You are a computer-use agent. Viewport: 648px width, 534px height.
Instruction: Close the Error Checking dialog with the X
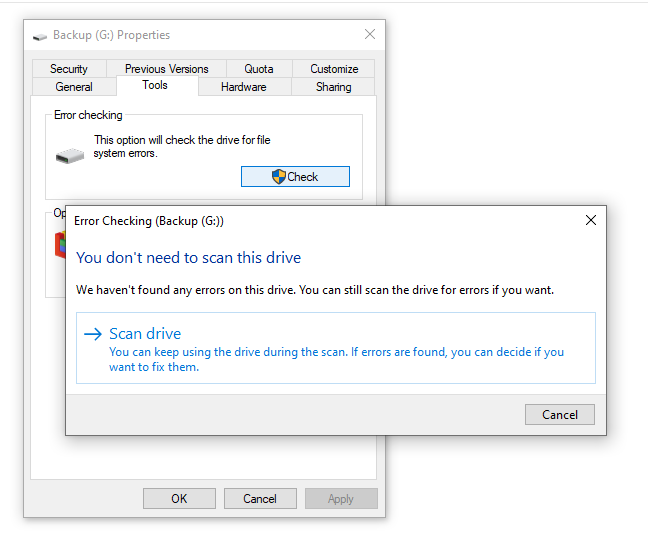pos(591,220)
